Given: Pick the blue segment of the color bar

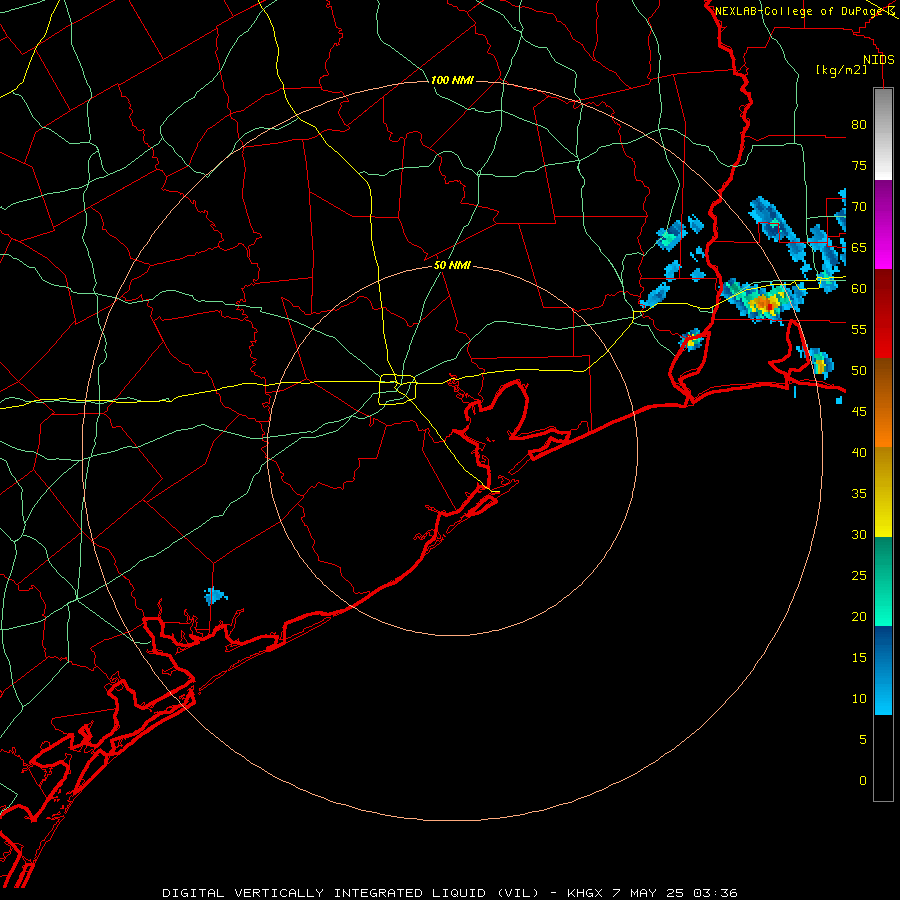Looking at the screenshot, I should click(883, 670).
